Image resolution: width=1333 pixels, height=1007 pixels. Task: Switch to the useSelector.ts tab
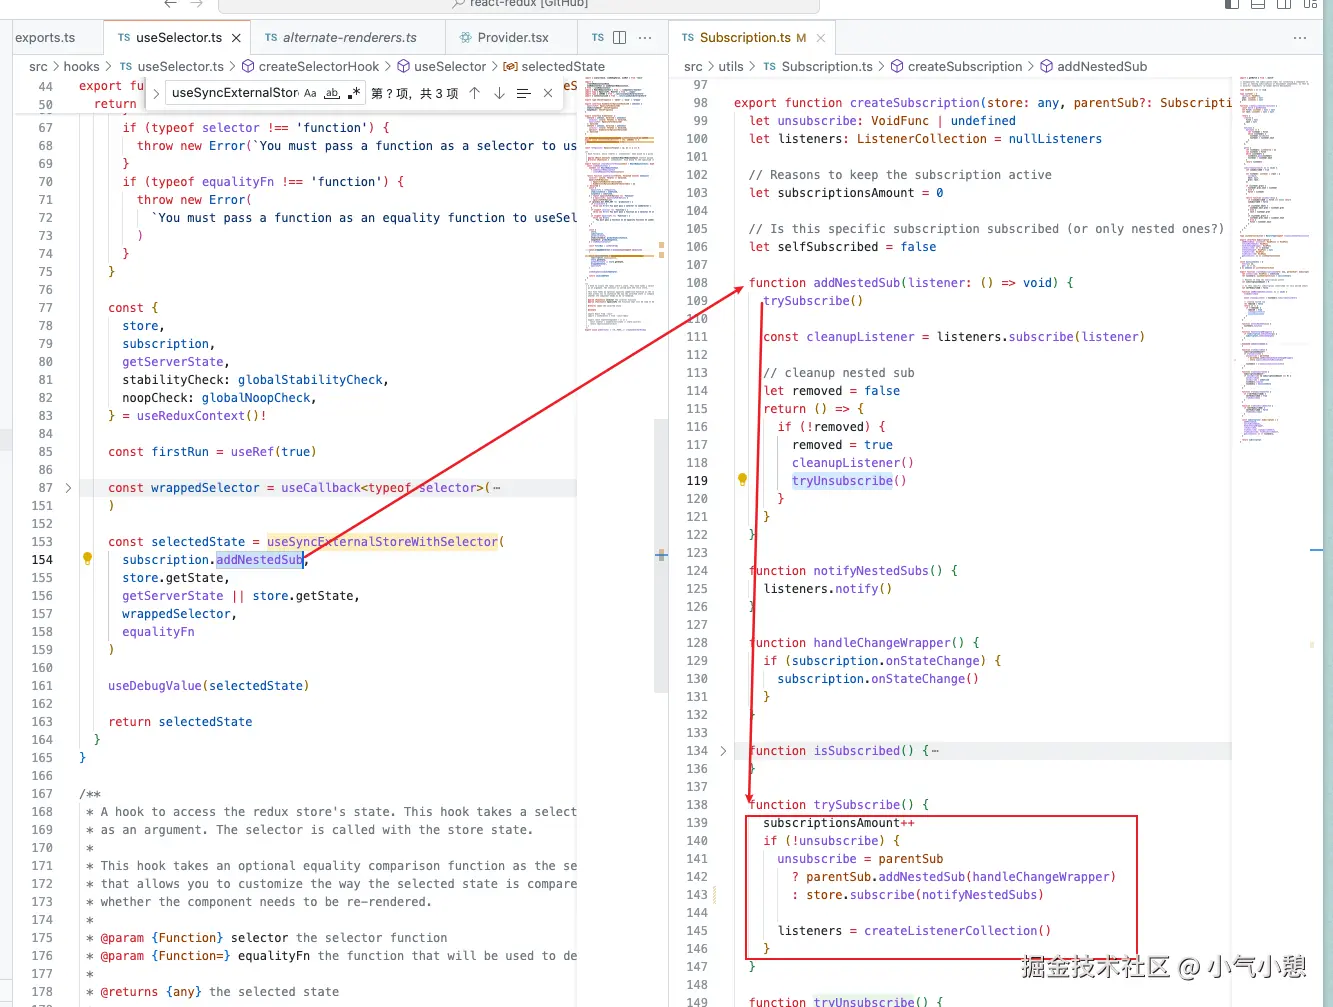(179, 38)
